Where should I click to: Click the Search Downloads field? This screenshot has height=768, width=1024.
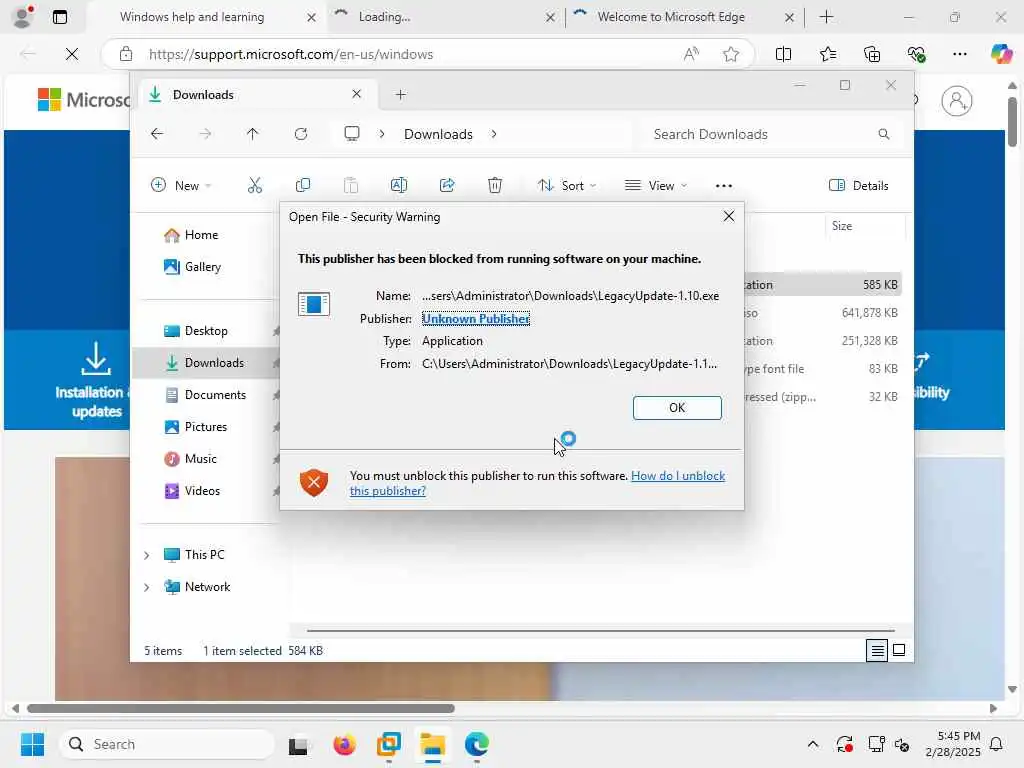(771, 134)
